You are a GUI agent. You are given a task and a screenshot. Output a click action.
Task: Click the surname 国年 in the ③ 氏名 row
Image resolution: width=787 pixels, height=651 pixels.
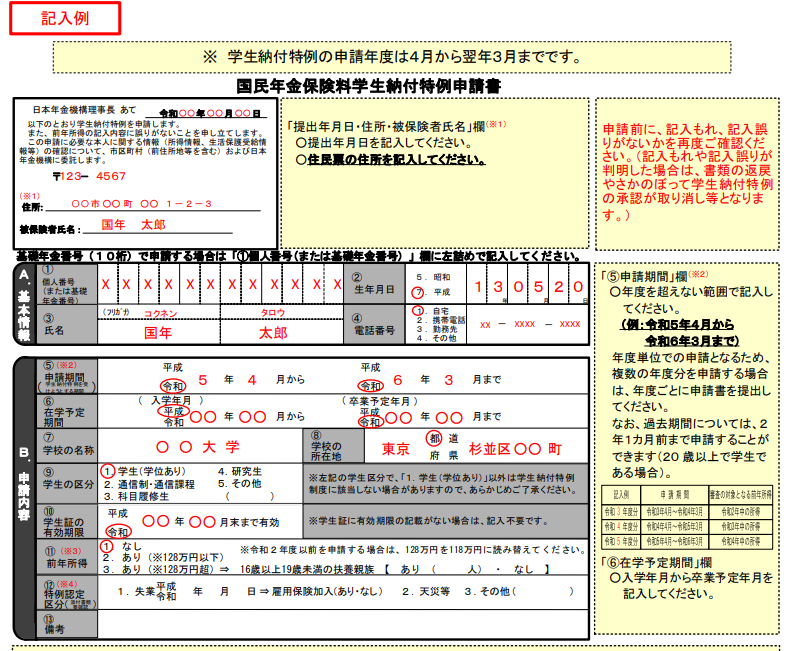pyautogui.click(x=158, y=333)
